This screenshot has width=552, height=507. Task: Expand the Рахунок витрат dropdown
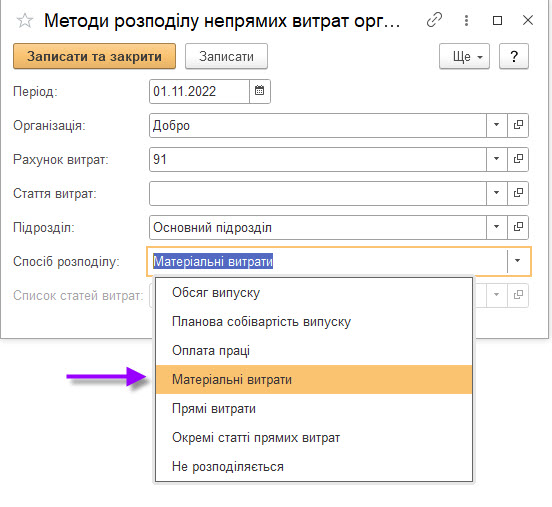coord(497,159)
